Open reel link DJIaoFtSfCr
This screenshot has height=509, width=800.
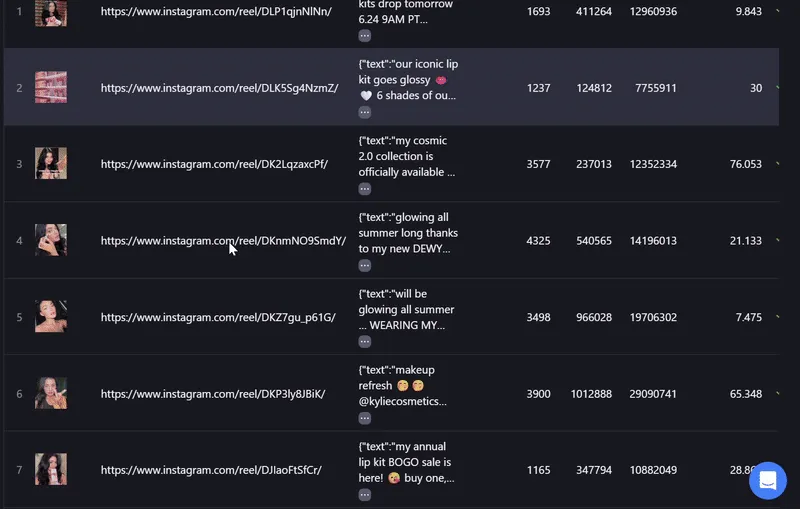(211, 470)
